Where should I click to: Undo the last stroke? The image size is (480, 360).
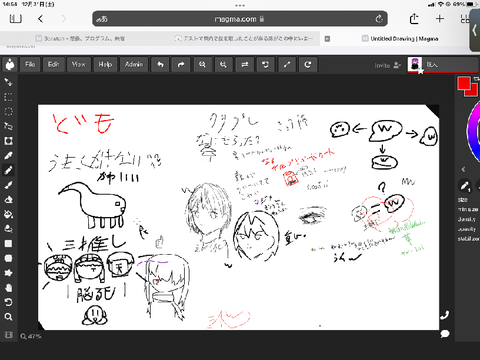tap(160, 64)
